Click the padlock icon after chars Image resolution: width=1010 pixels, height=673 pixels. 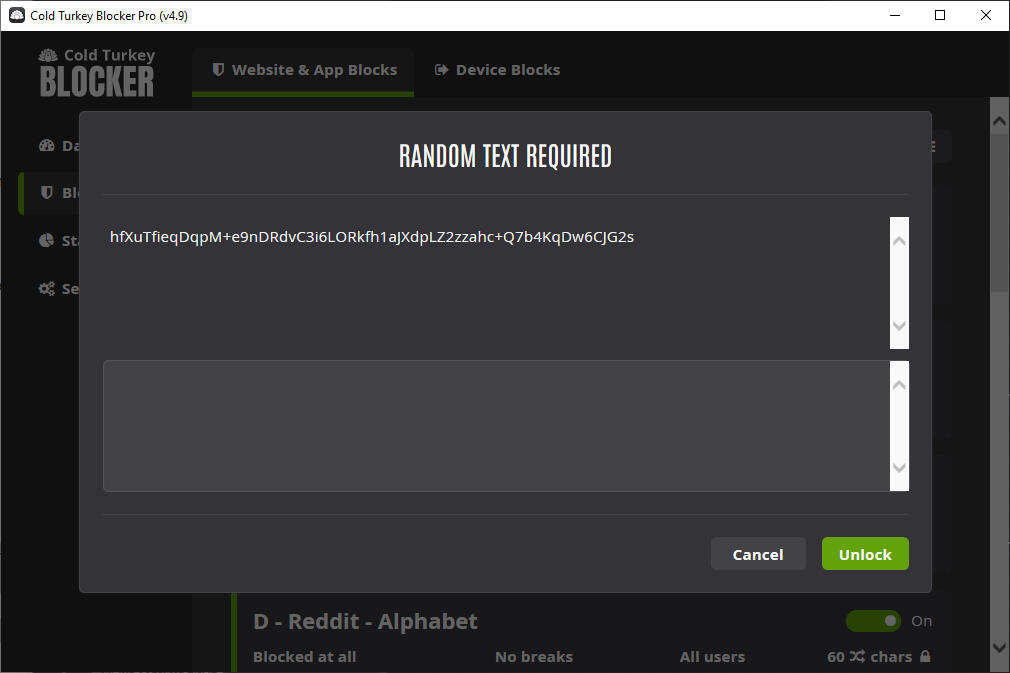tap(925, 657)
